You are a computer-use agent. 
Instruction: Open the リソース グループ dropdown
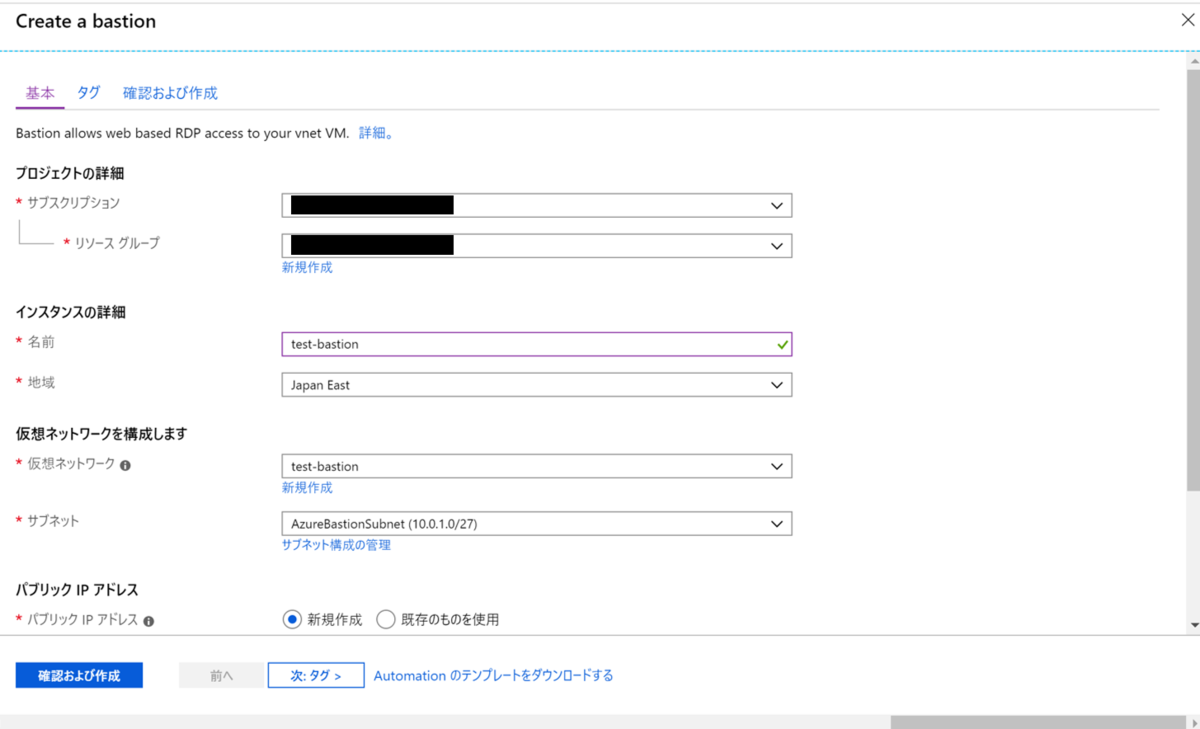[537, 245]
